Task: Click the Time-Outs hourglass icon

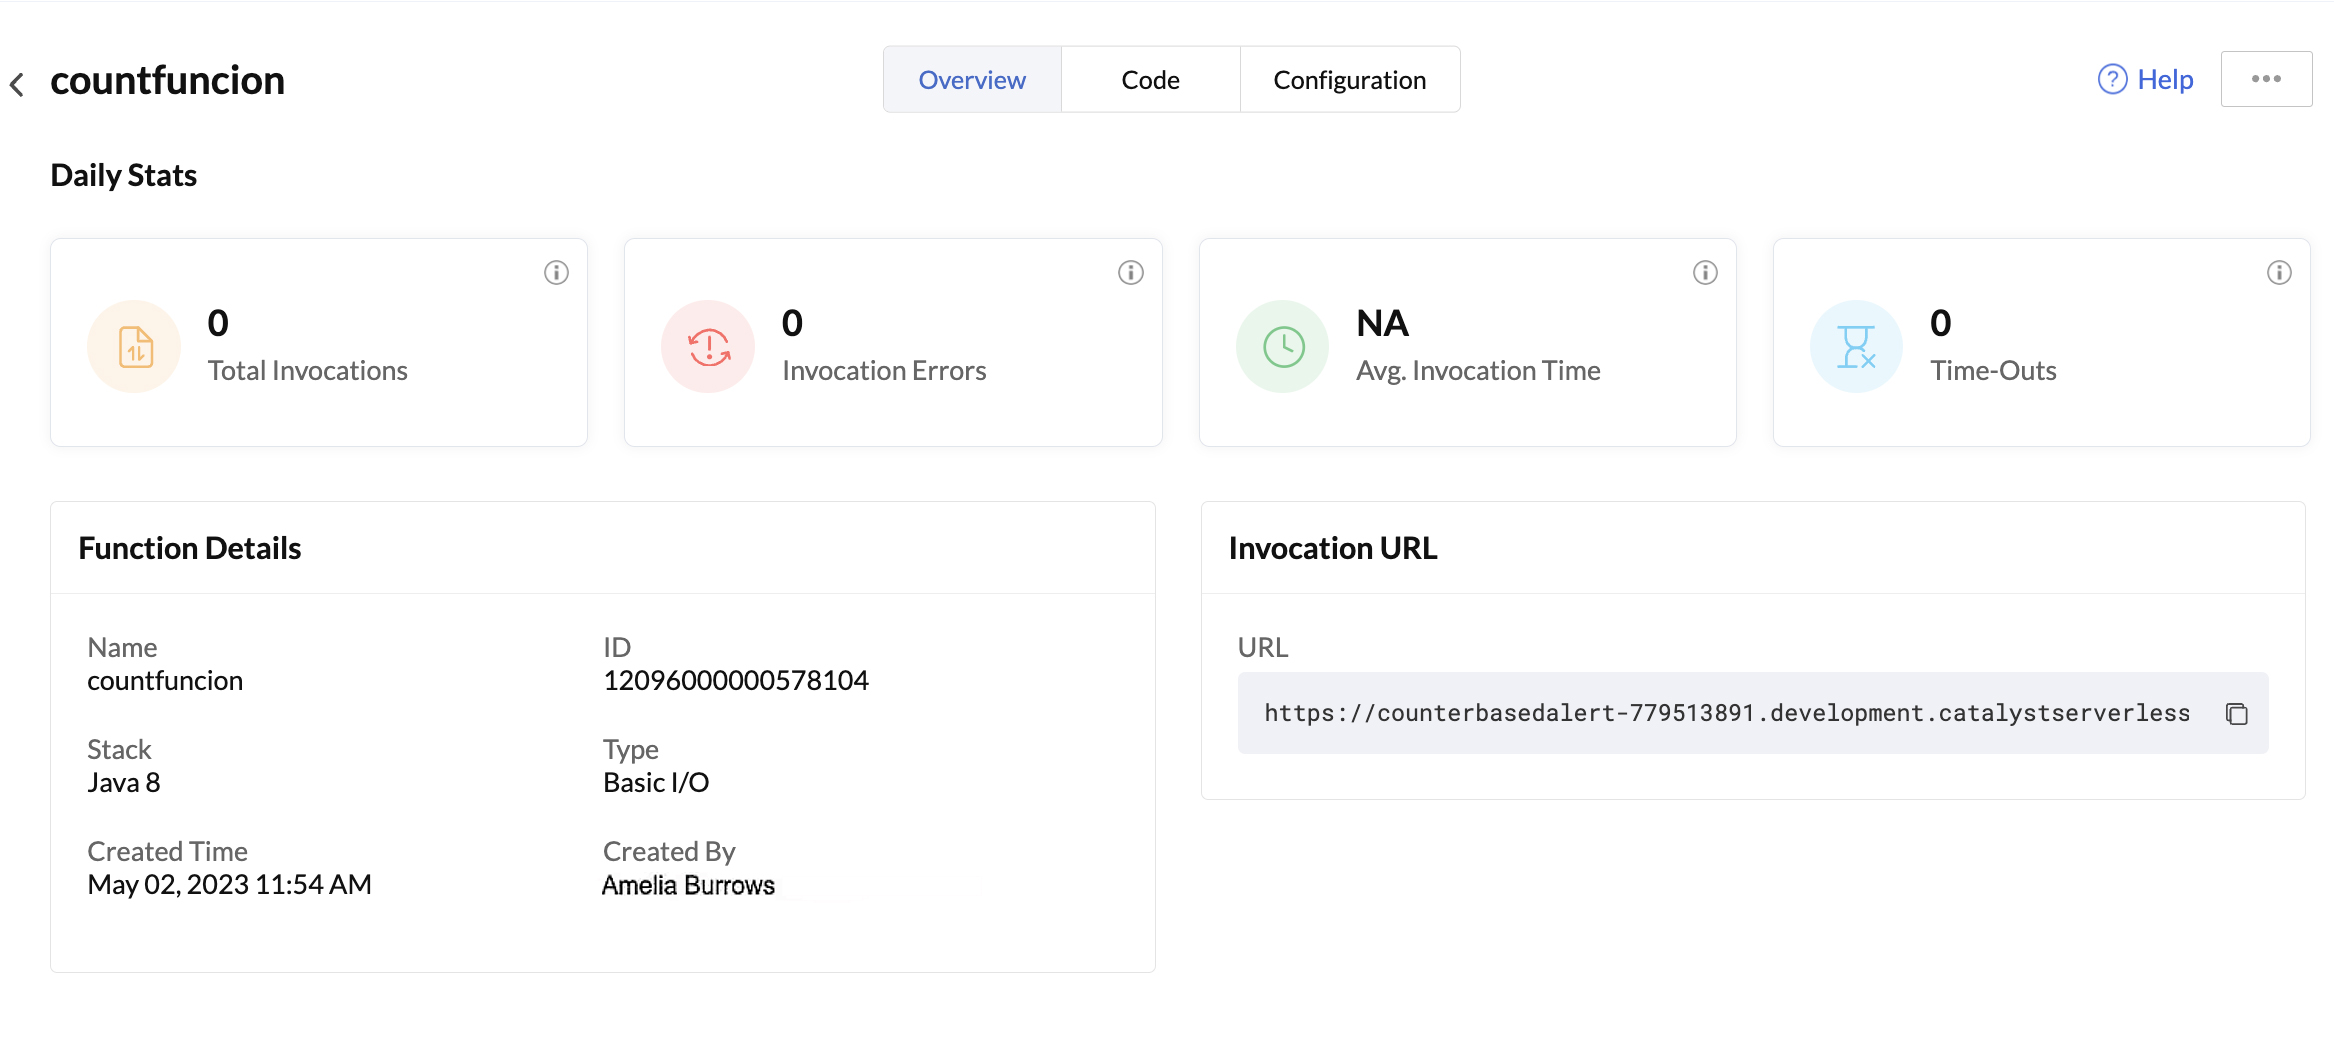Action: tap(1856, 347)
